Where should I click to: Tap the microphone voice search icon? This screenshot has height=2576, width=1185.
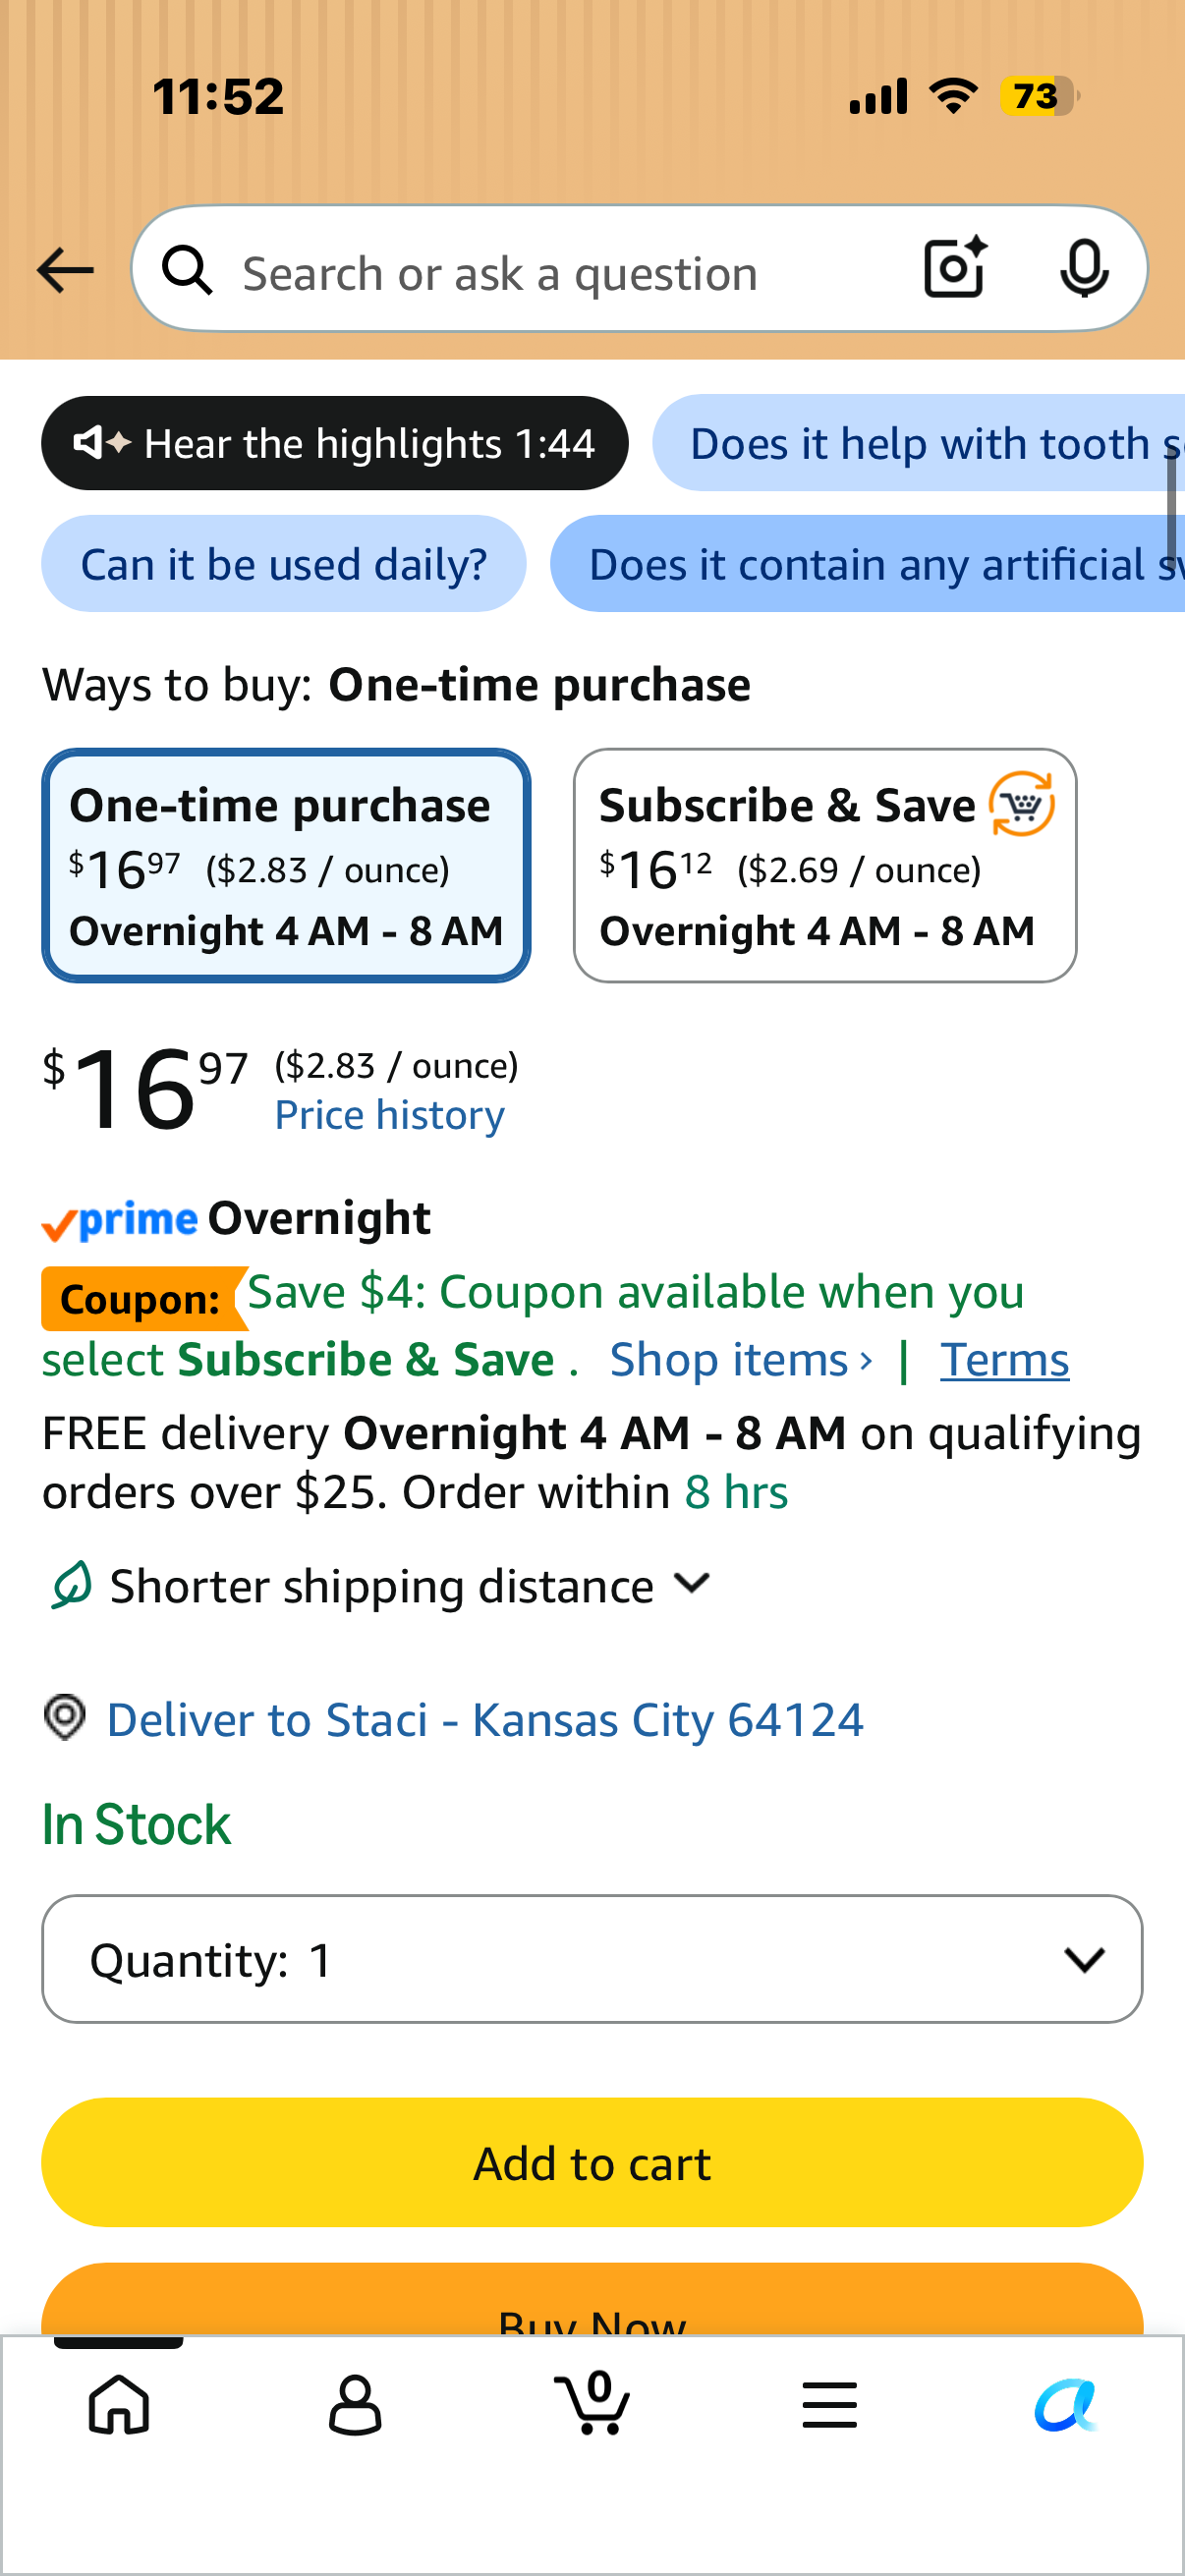point(1084,269)
